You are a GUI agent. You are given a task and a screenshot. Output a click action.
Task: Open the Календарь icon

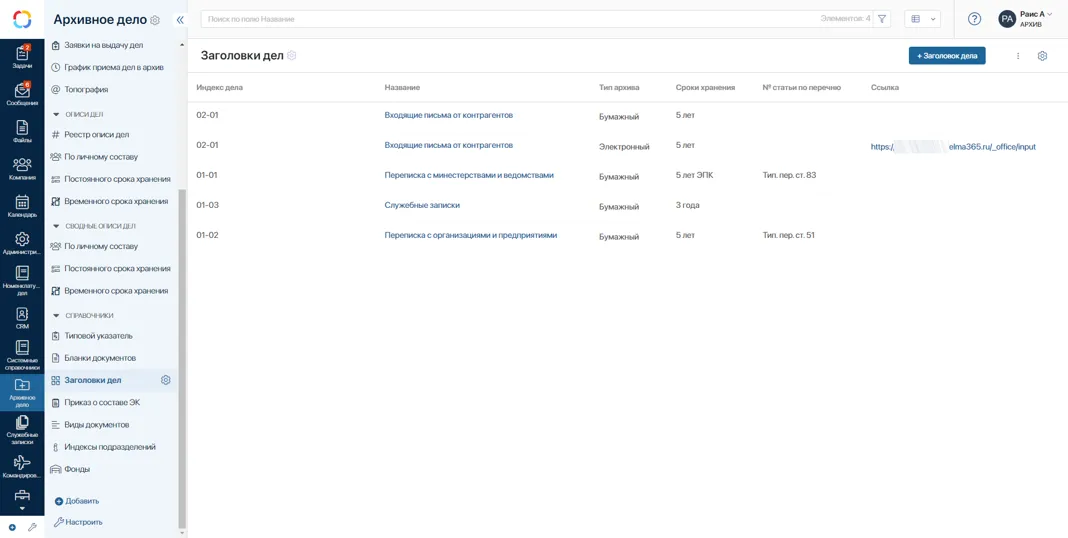[x=22, y=205]
